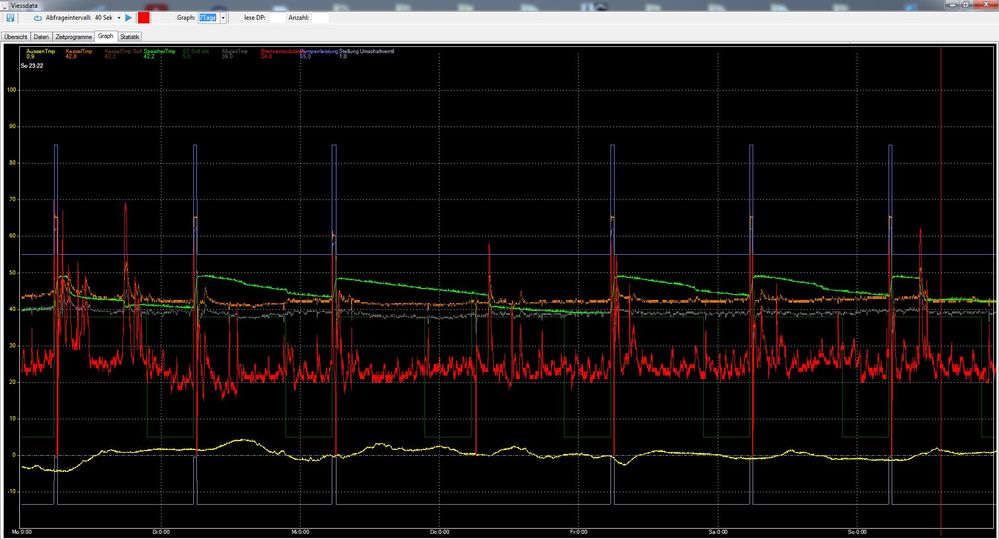Click the save disk icon
Image resolution: width=999 pixels, height=539 pixels.
(10, 18)
